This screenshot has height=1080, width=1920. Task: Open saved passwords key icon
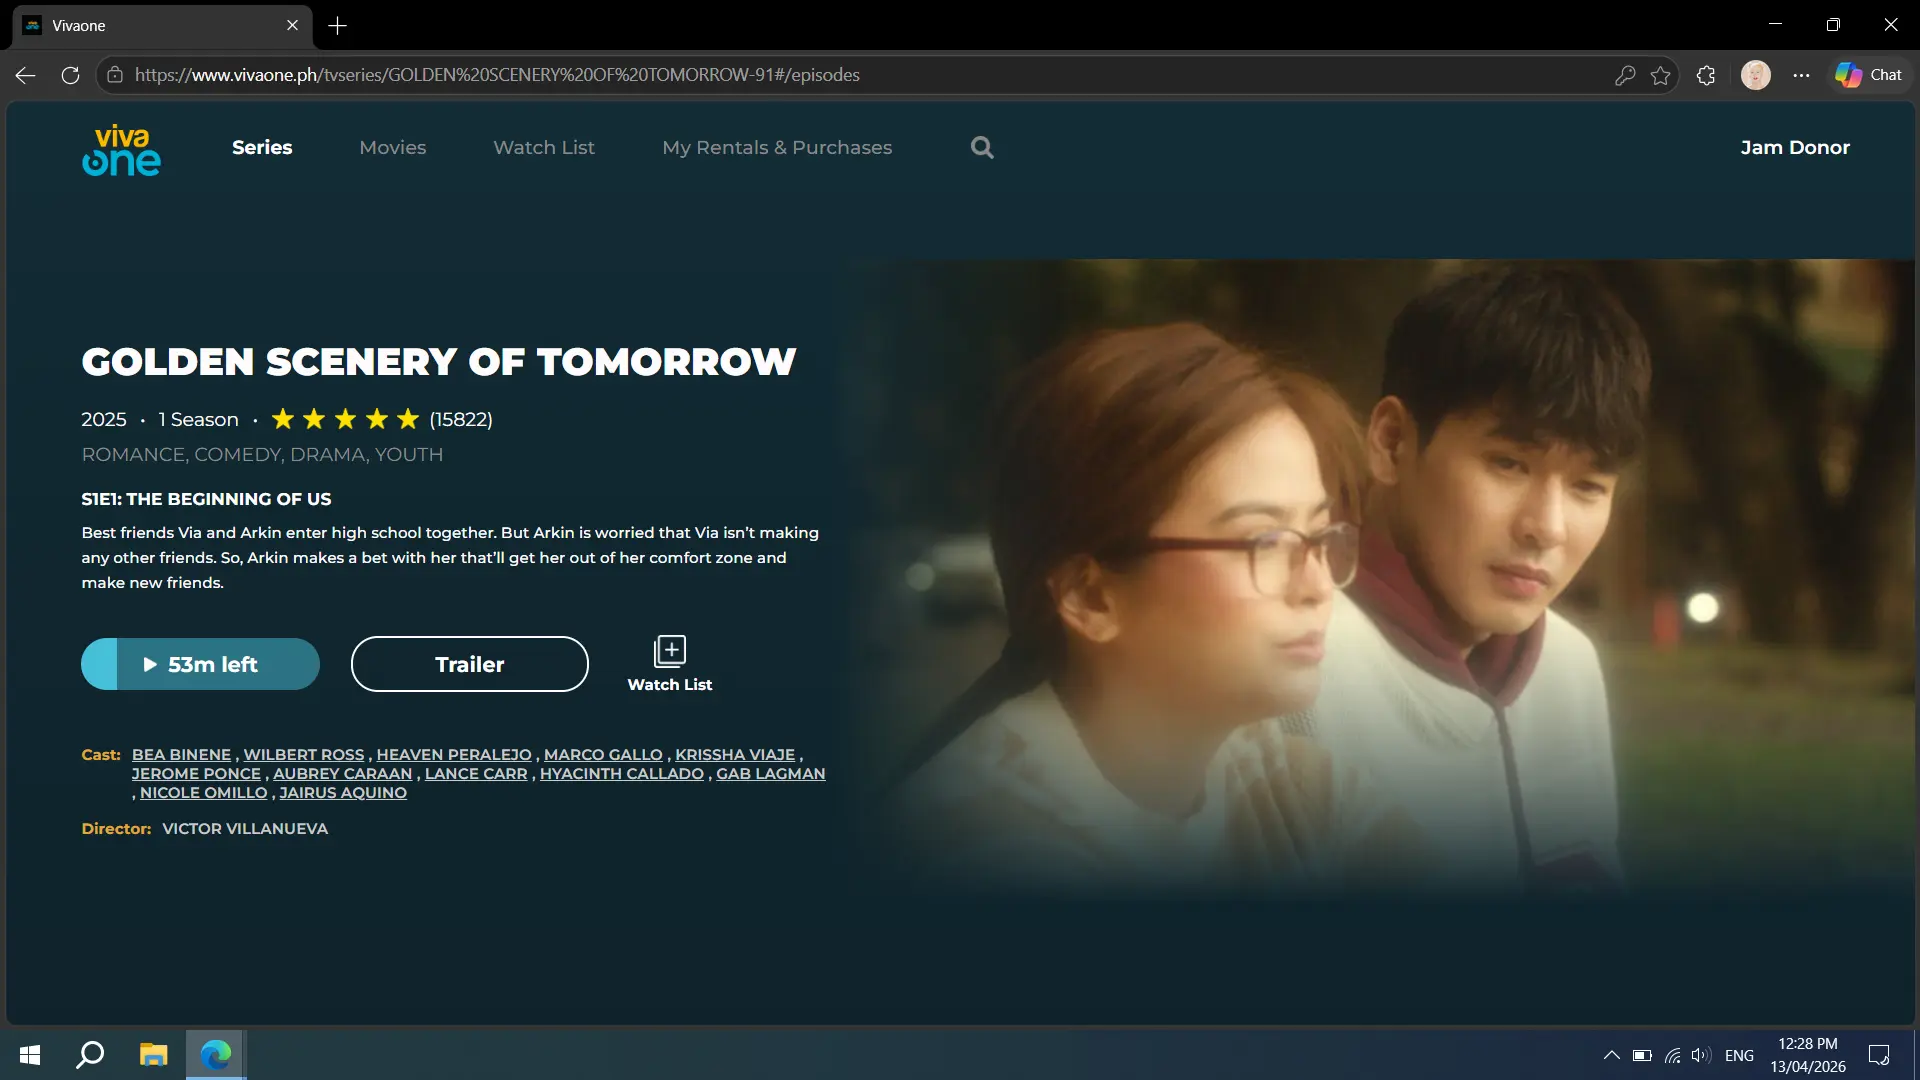point(1625,75)
